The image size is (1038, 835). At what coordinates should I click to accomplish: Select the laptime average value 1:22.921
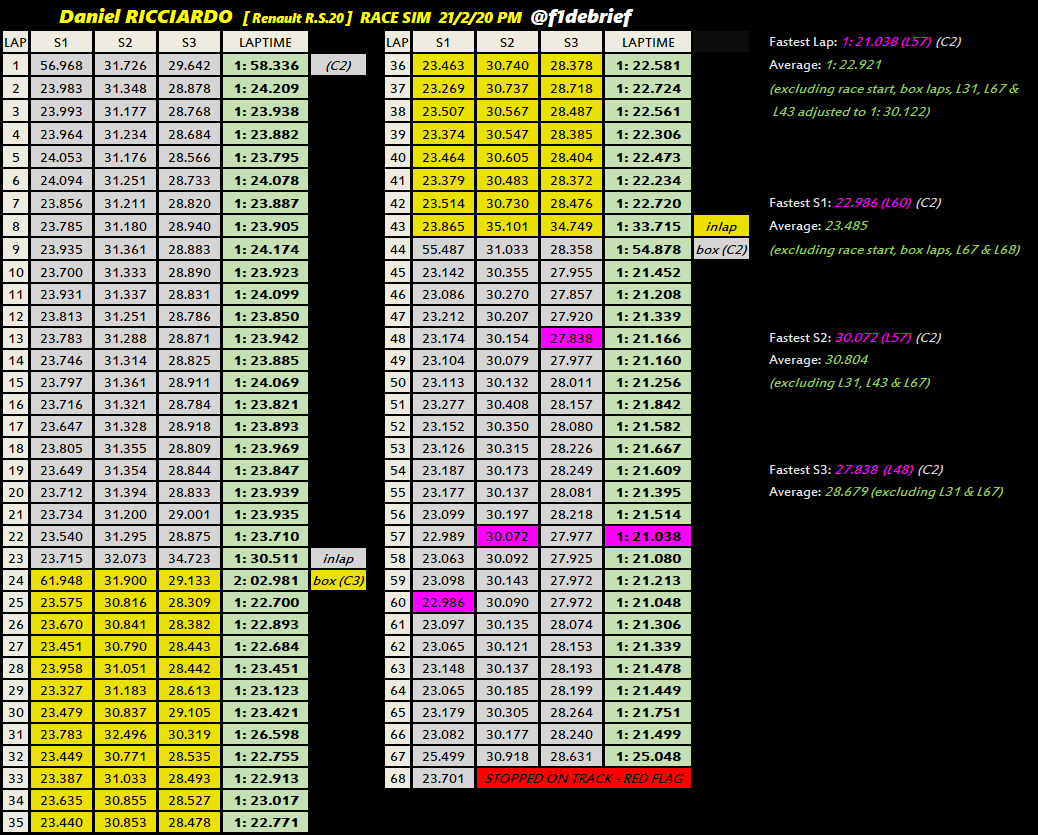[x=853, y=65]
